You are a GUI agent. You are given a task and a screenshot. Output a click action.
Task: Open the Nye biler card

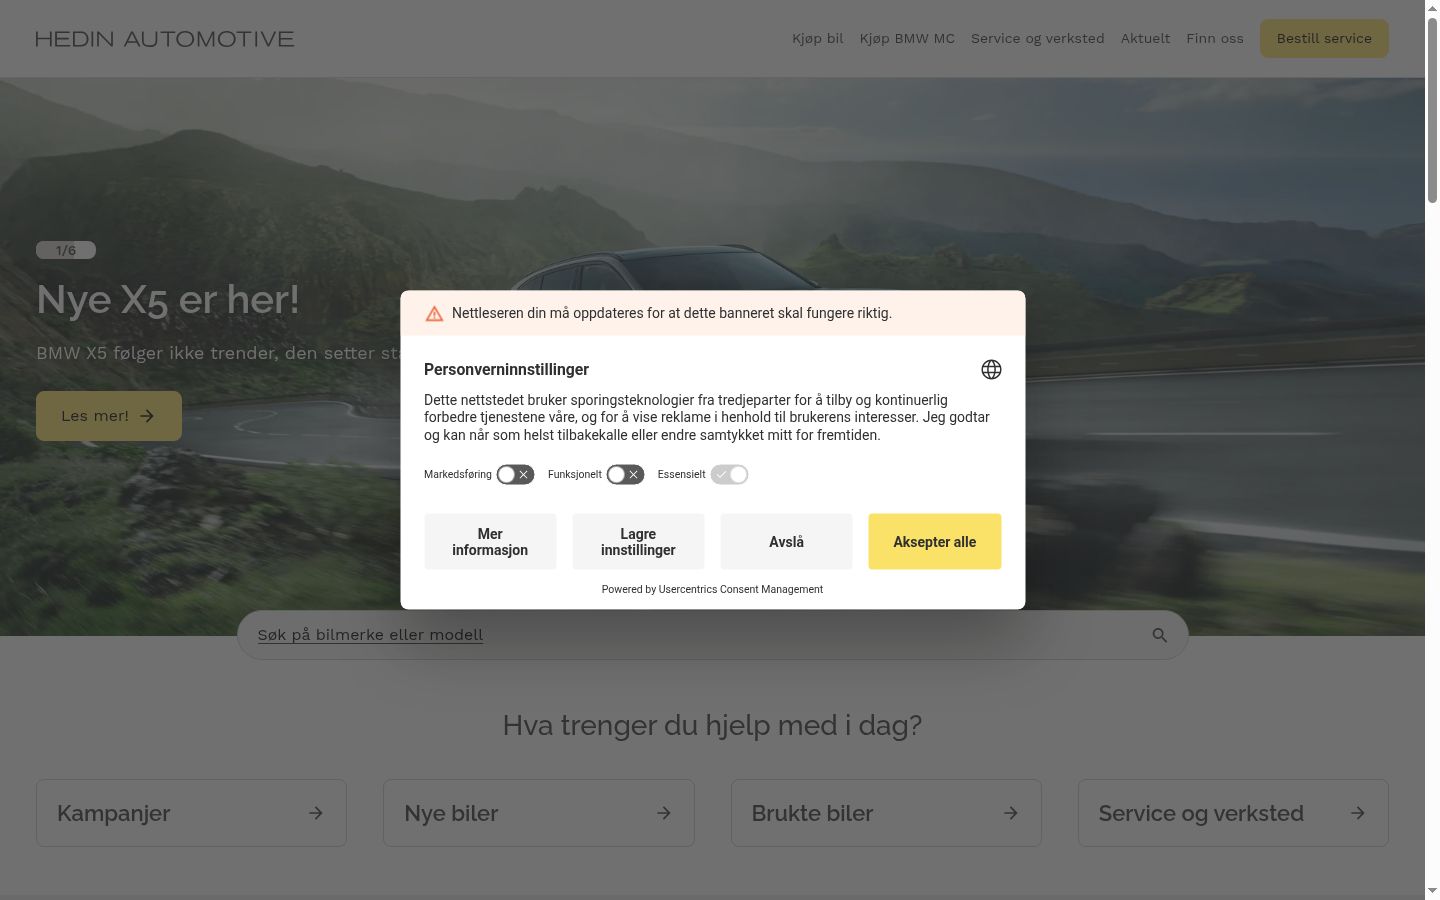539,813
